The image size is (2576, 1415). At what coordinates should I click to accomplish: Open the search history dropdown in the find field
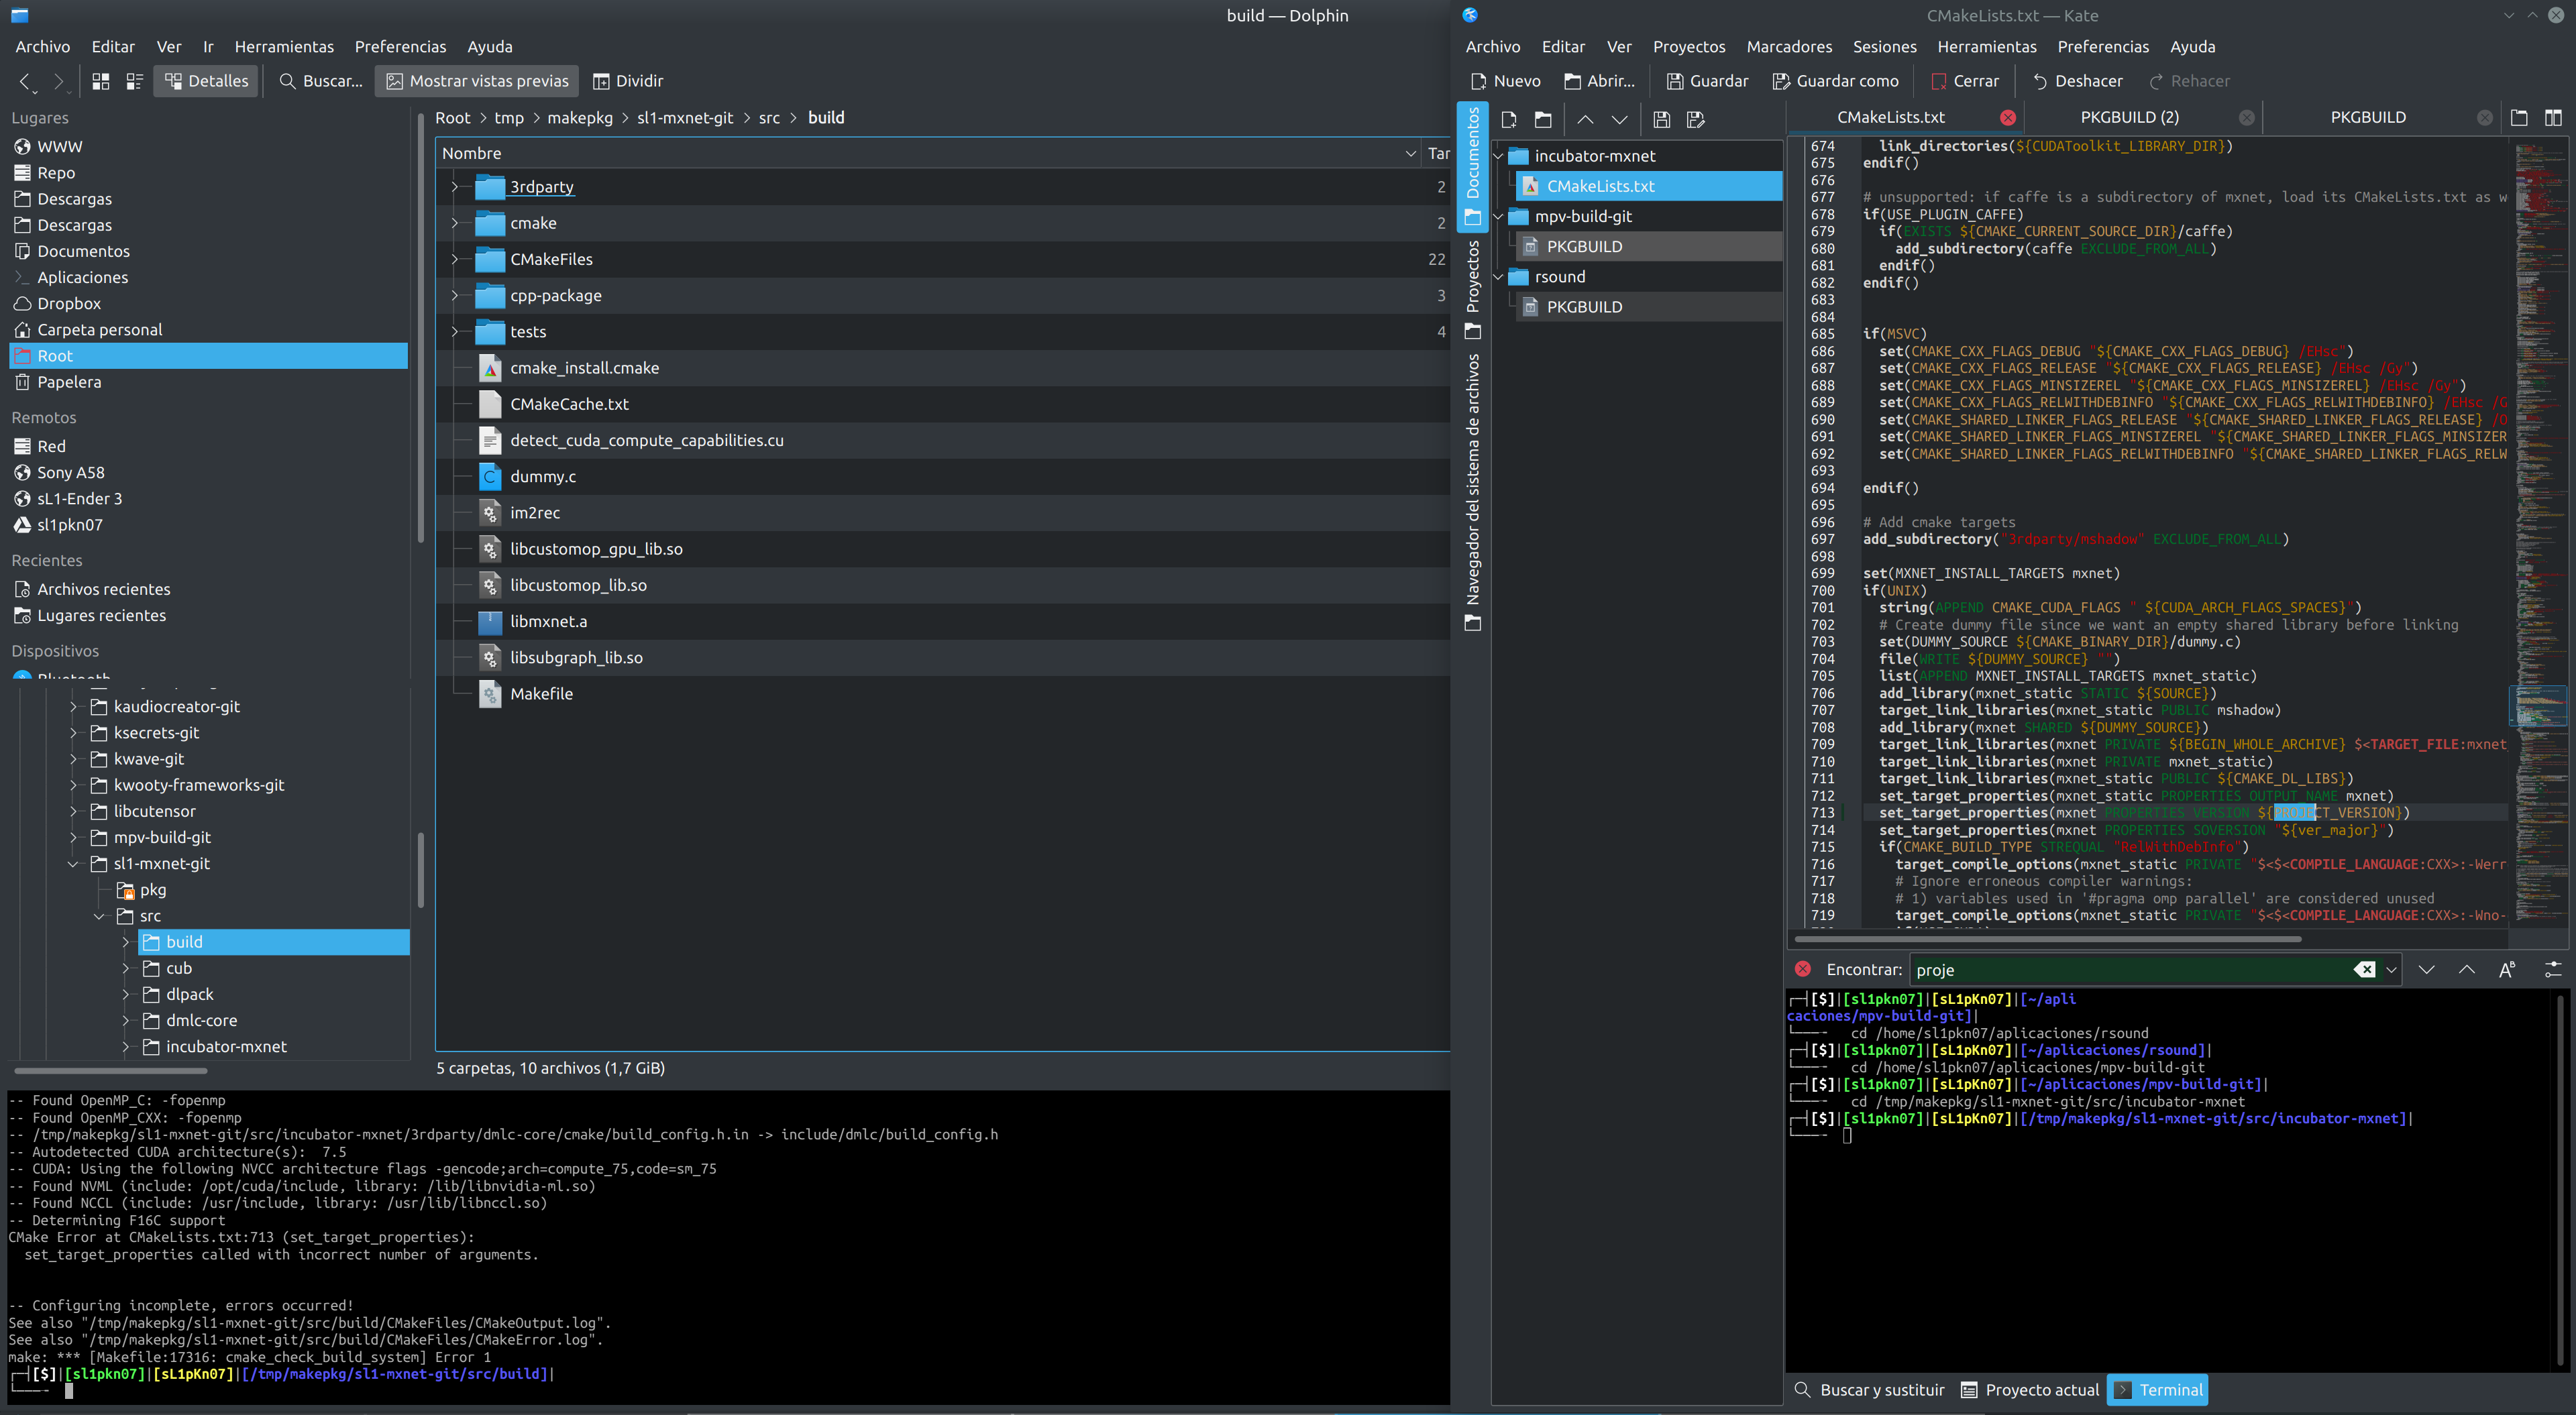pos(2391,969)
